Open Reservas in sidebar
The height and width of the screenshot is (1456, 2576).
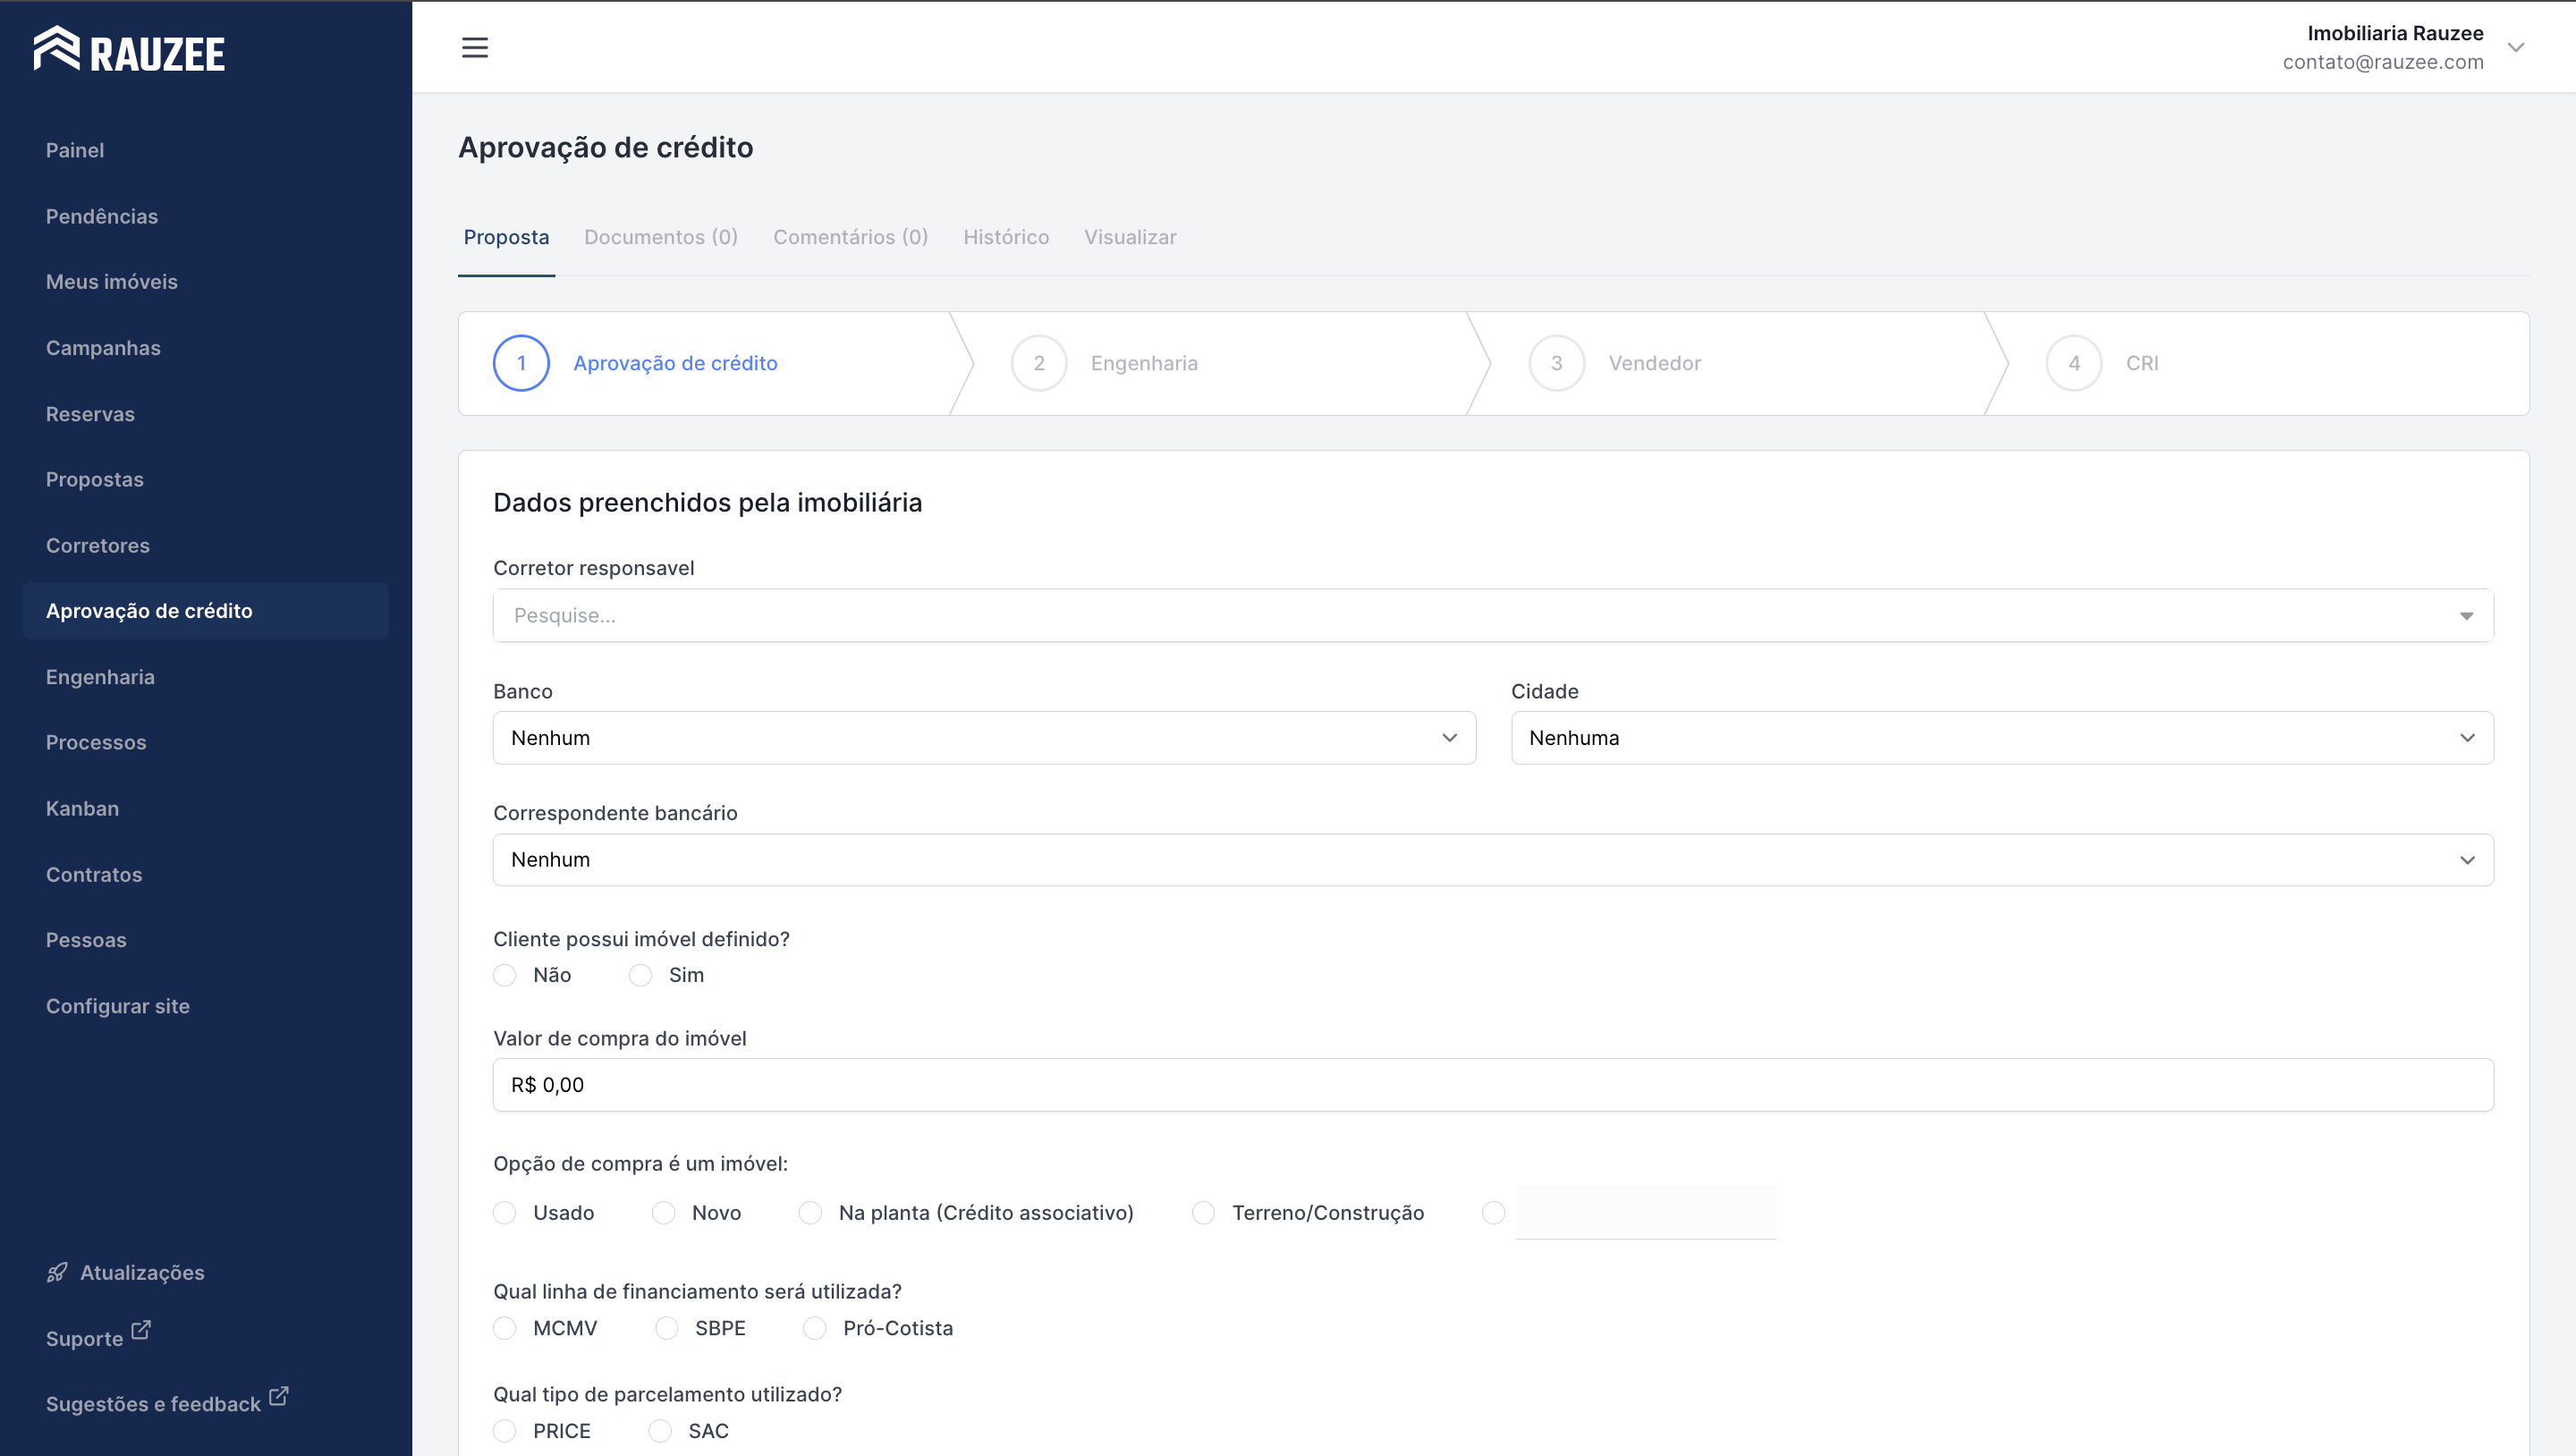tap(90, 414)
